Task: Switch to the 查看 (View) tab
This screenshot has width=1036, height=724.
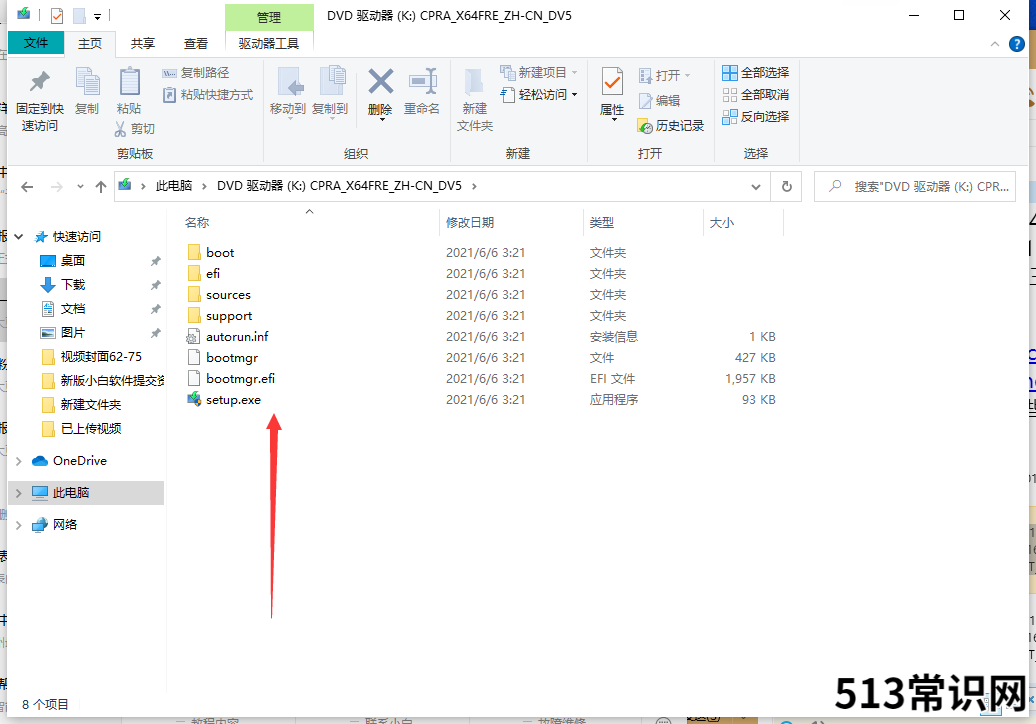Action: coord(196,44)
